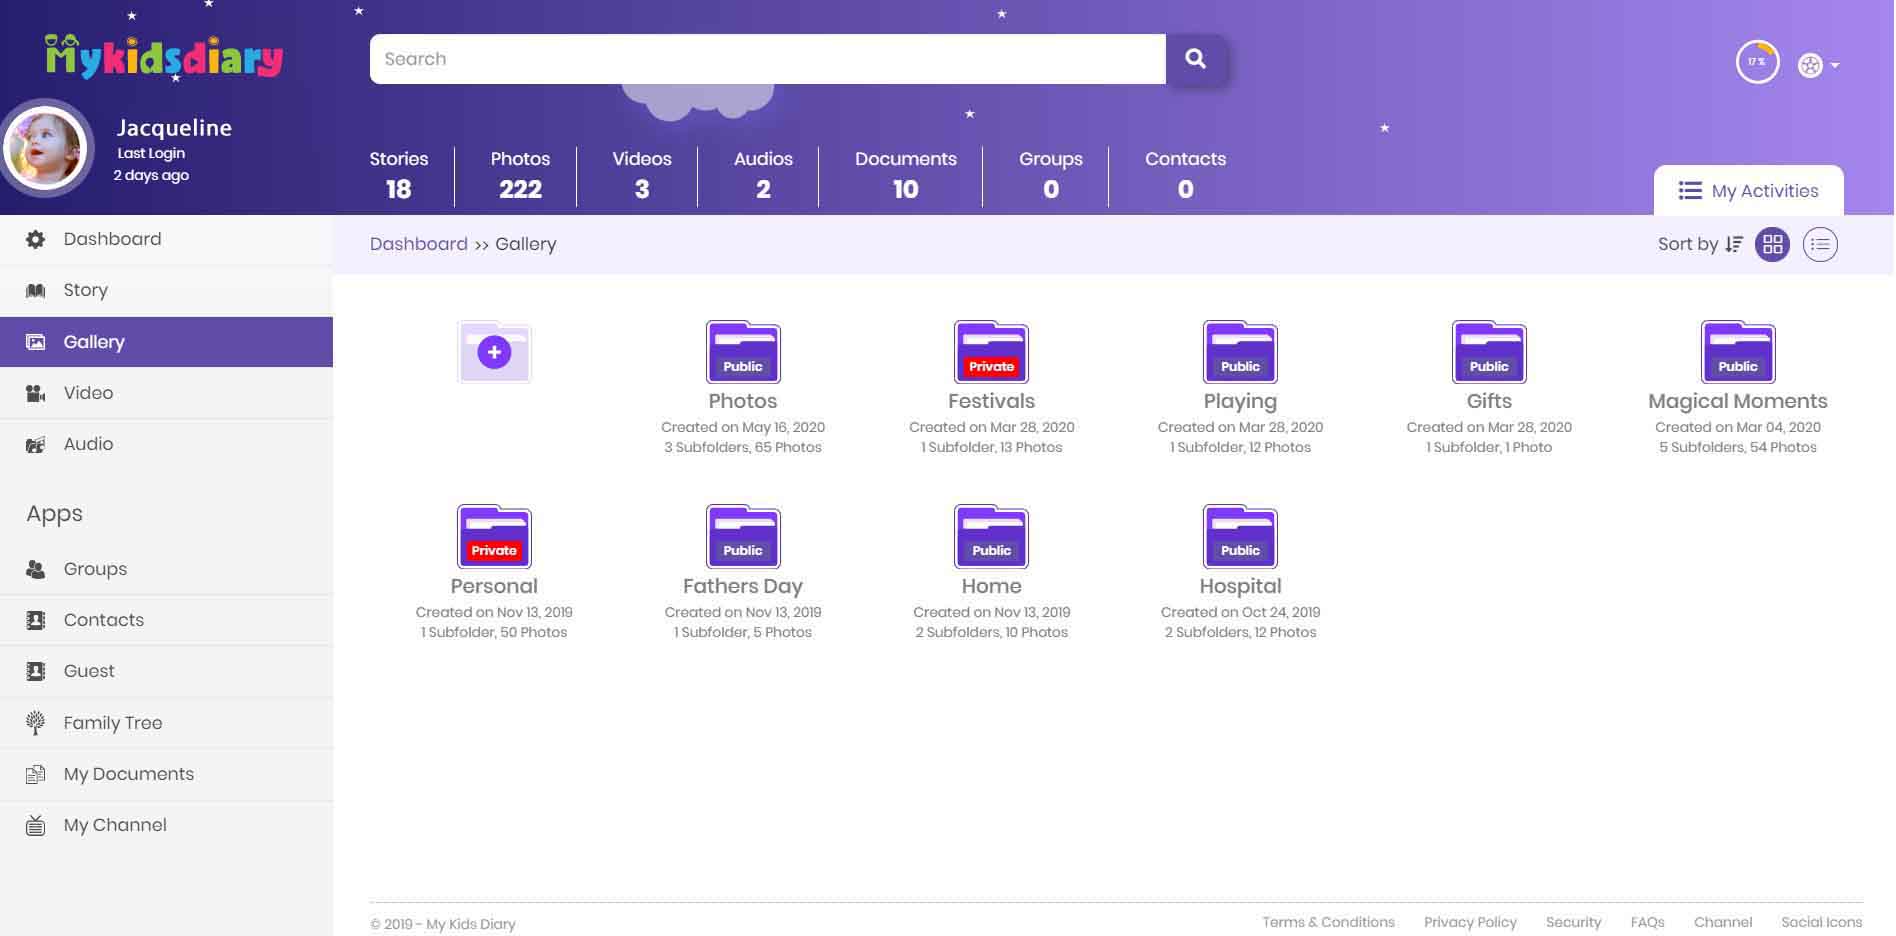Open the Personal private folder

[x=494, y=537]
